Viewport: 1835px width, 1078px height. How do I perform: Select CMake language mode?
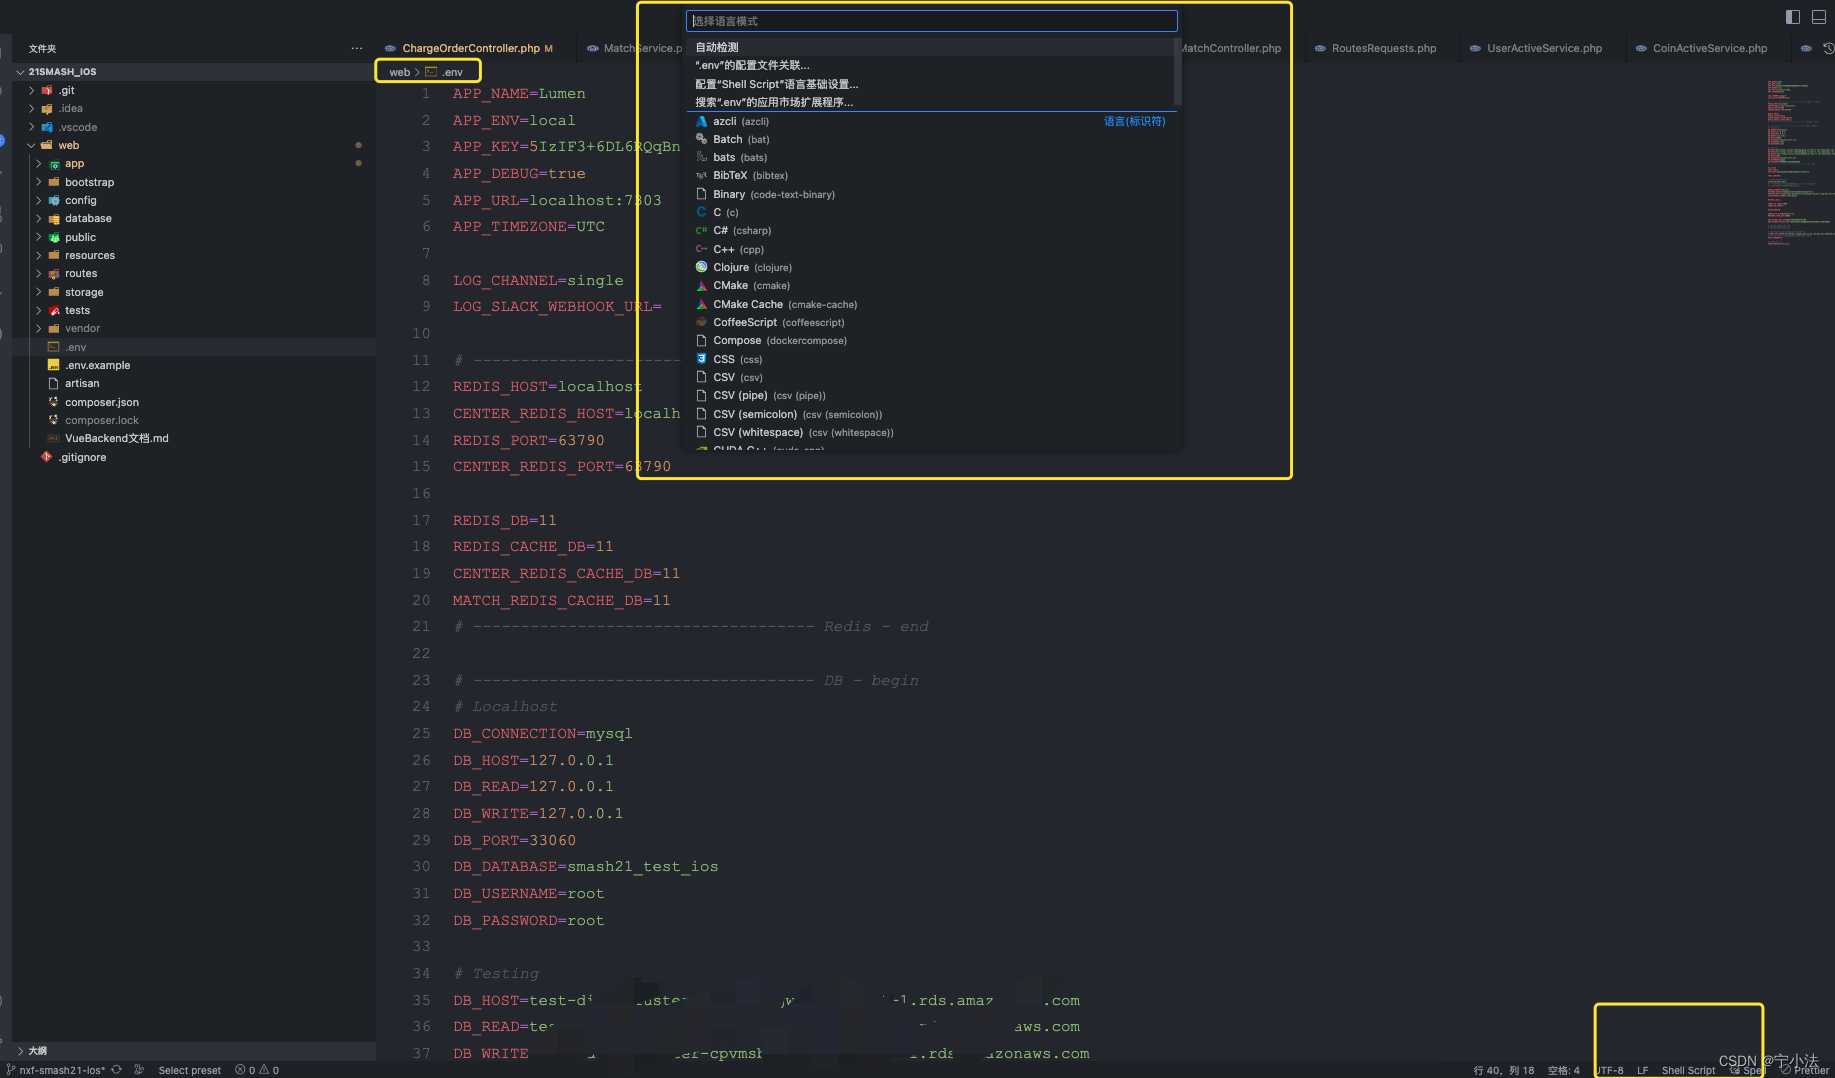(931, 285)
